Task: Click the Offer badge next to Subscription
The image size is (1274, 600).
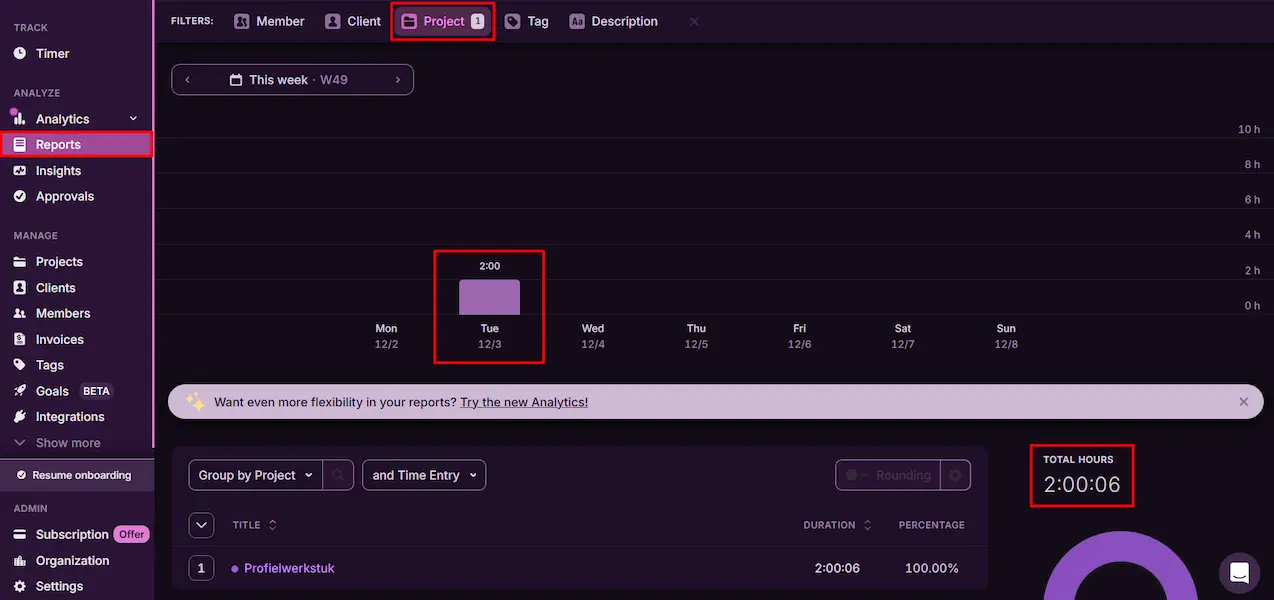Action: click(x=132, y=534)
